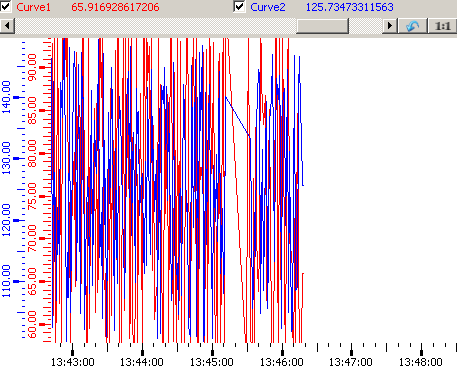Click the Curve1 value 65.916928617206
Viewport: 457px width, 368px height.
tap(115, 7)
